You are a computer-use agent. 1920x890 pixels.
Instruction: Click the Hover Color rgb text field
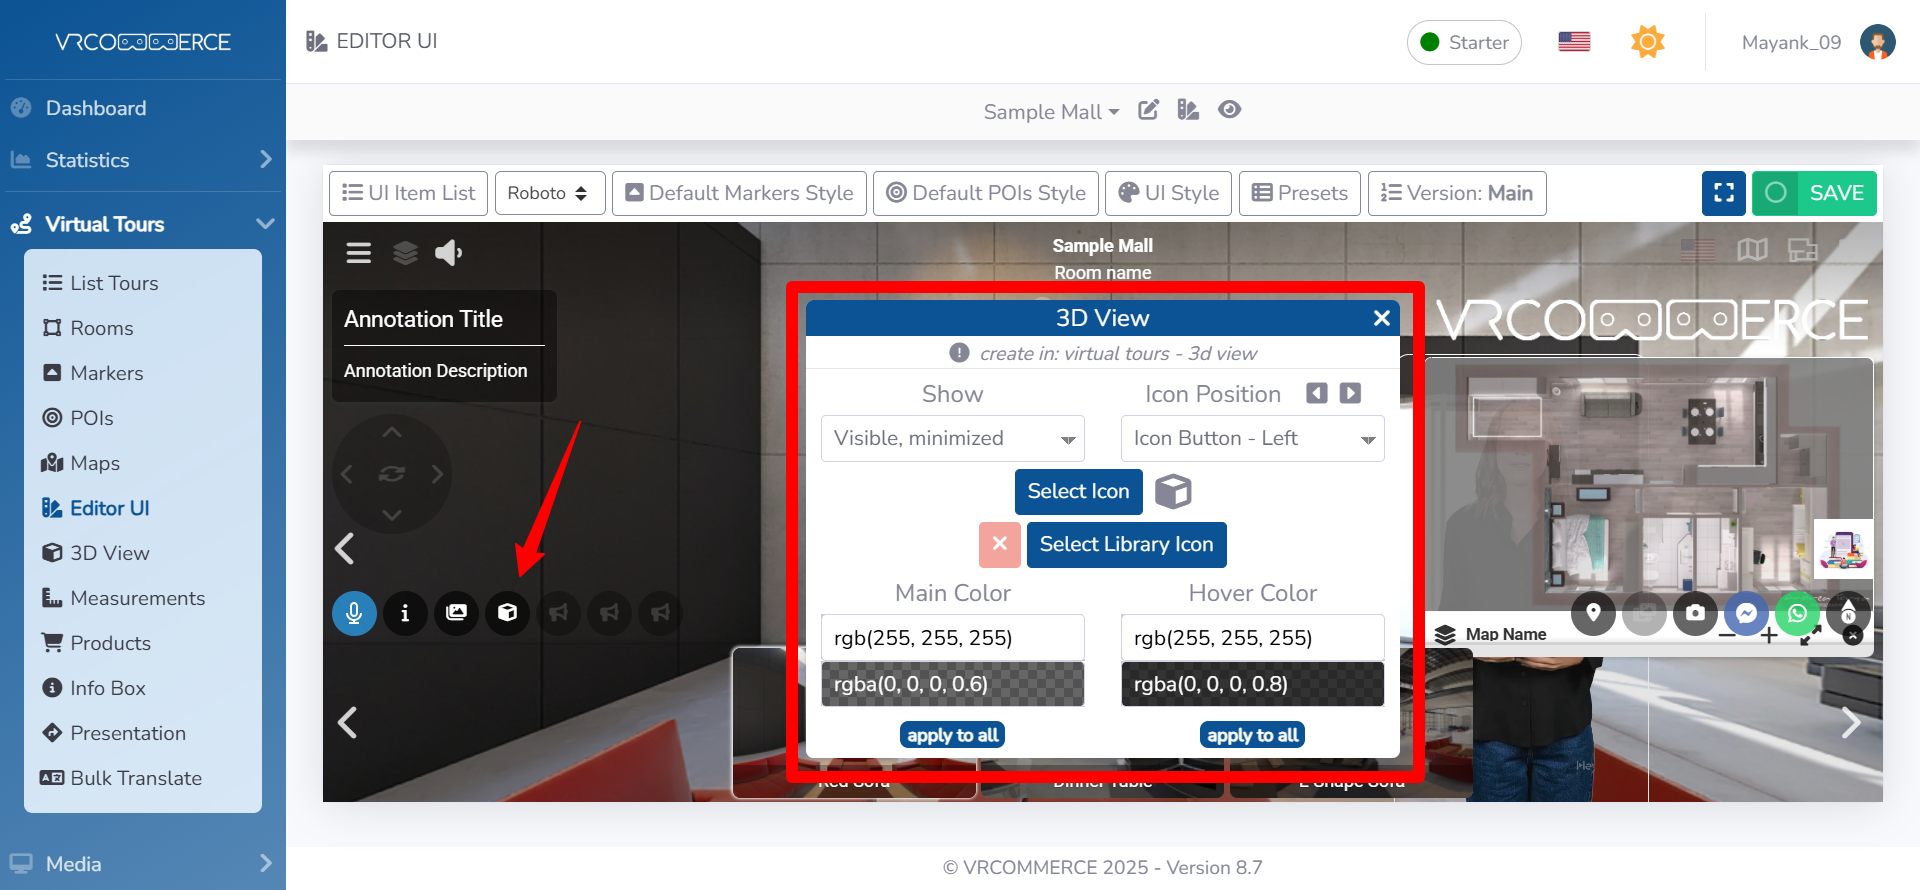(x=1252, y=638)
